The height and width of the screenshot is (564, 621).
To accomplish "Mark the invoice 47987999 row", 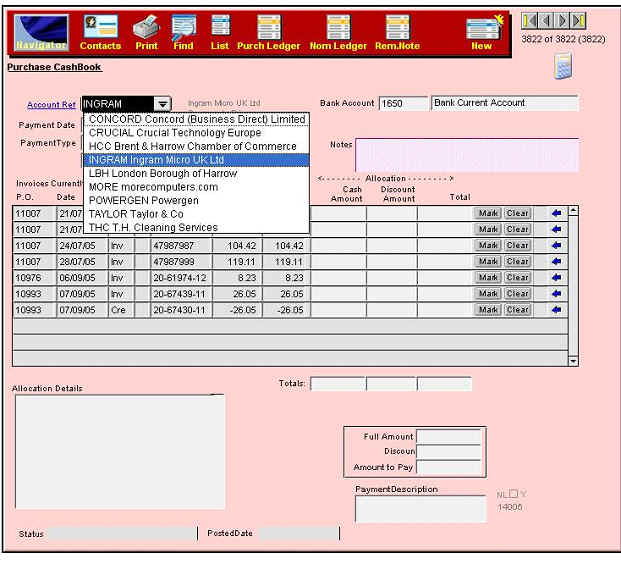I will [488, 261].
